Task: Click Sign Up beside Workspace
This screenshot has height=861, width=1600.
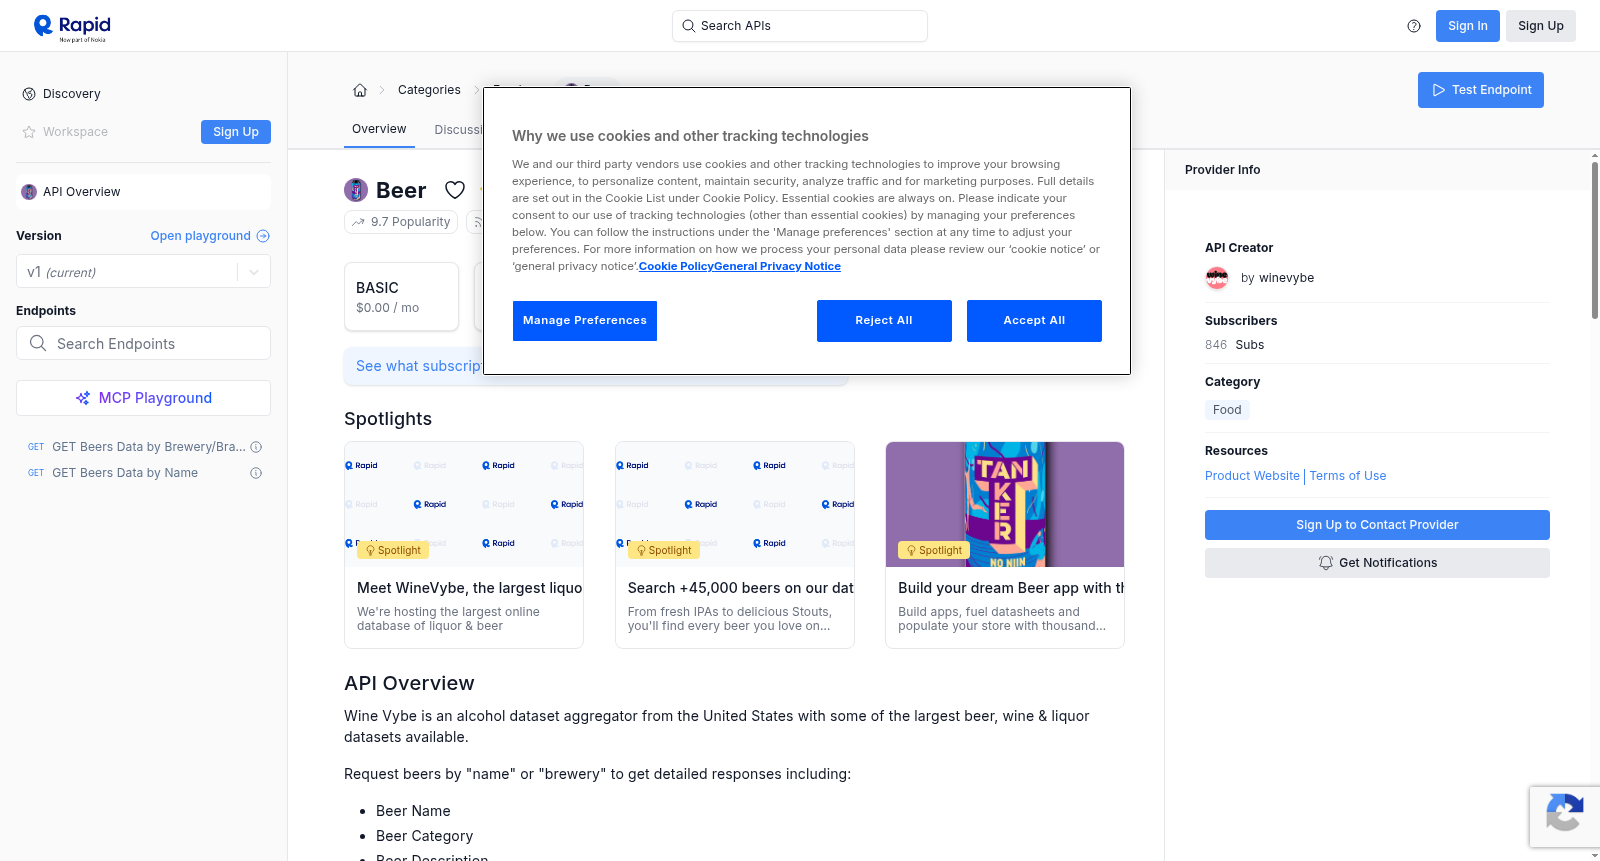Action: 236,132
